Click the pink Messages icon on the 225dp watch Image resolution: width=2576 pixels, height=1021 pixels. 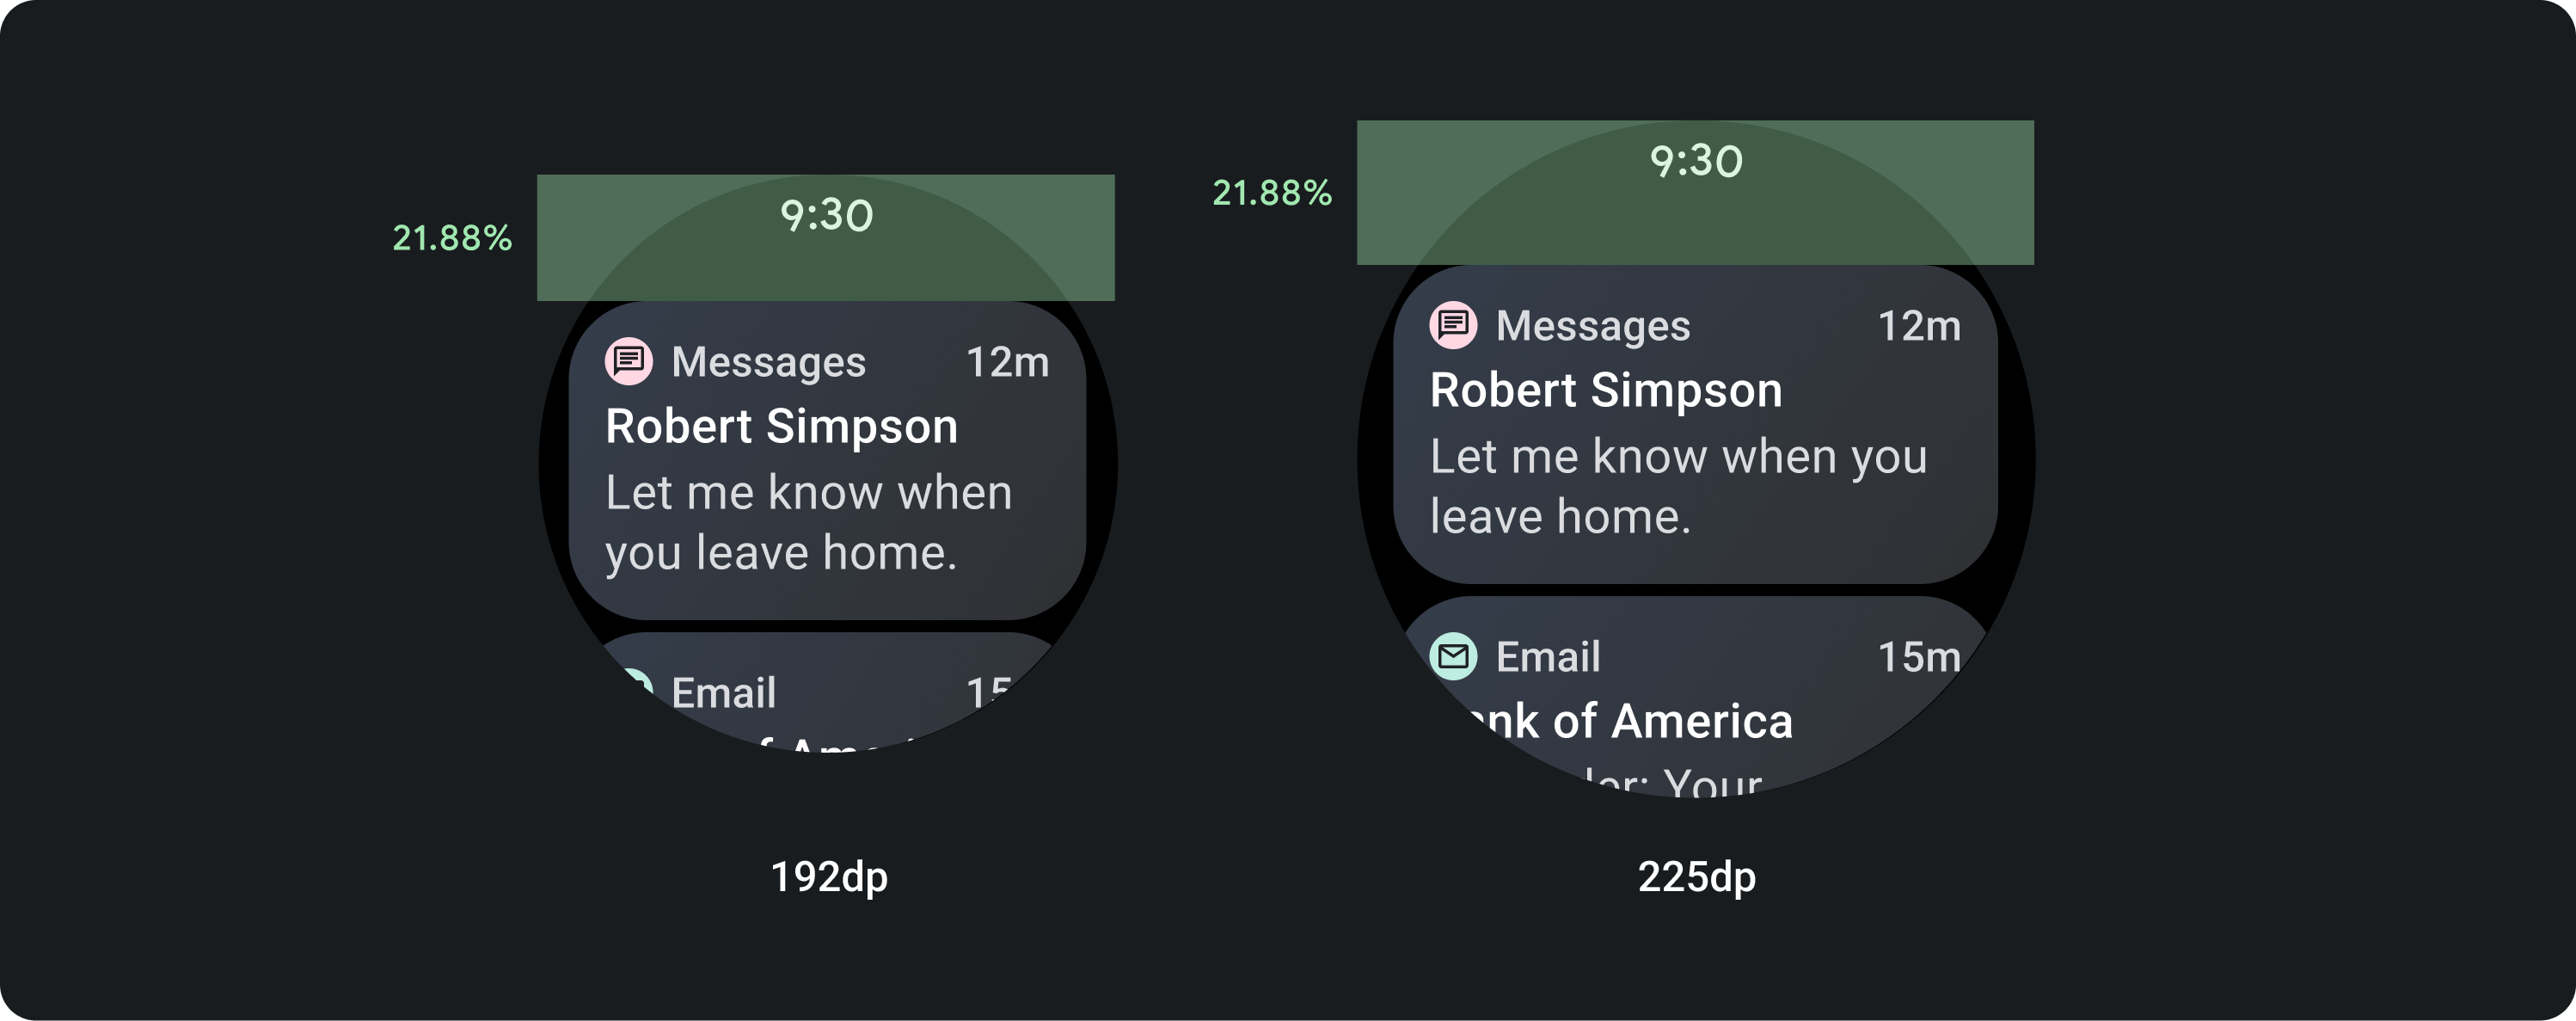point(1453,325)
